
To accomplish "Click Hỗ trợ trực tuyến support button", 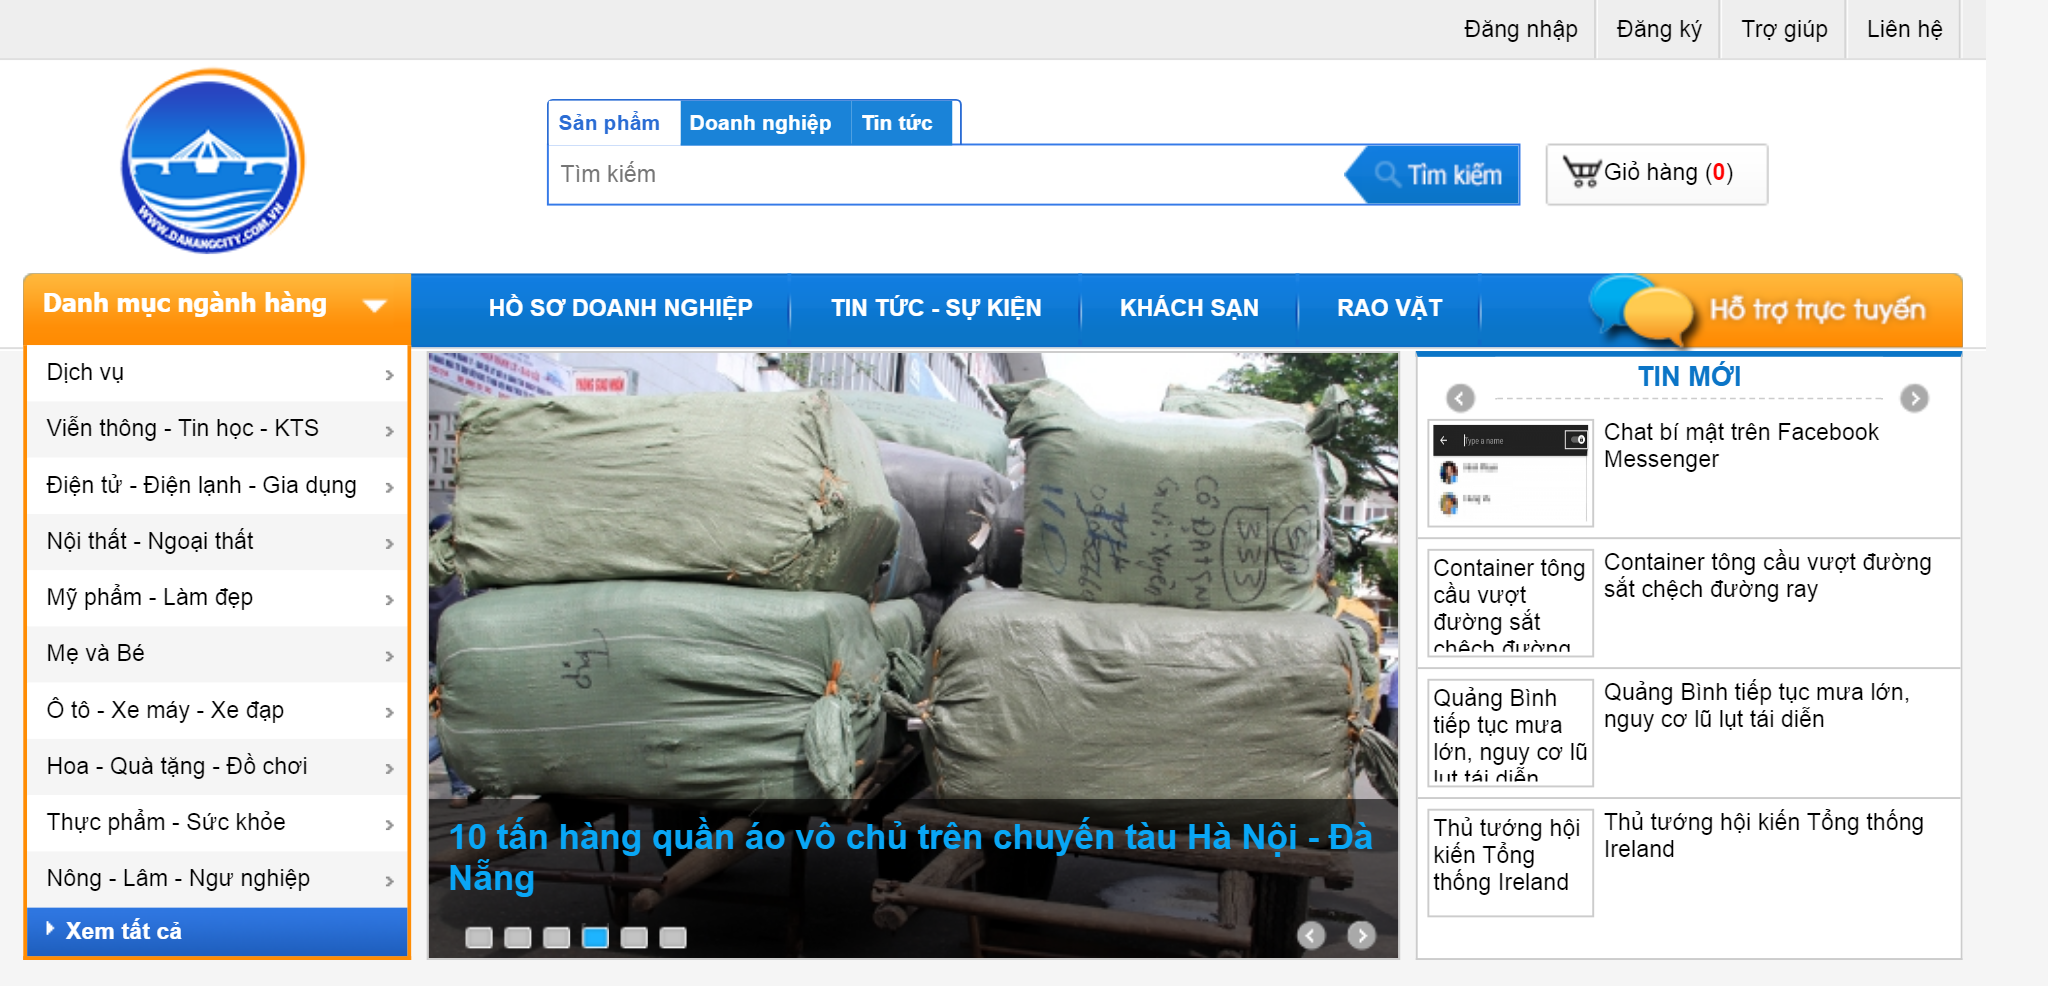I will tap(1775, 310).
